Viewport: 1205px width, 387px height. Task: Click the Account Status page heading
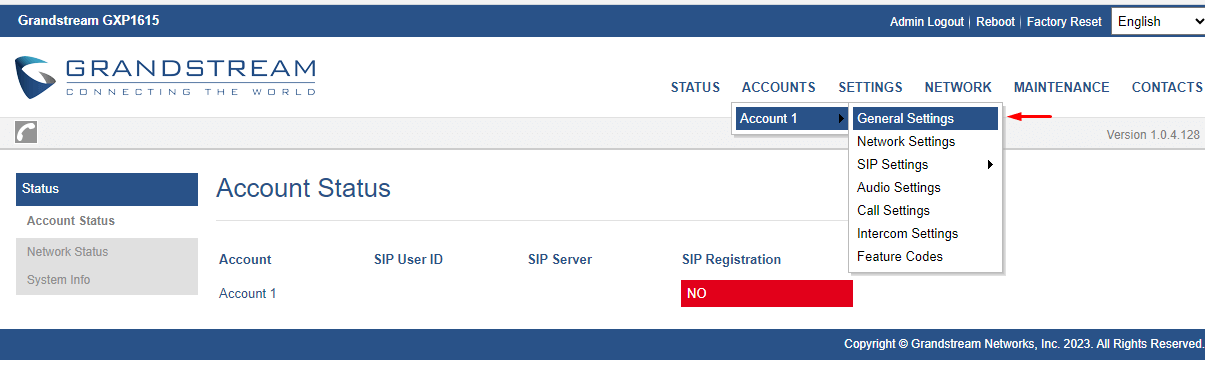[x=303, y=188]
